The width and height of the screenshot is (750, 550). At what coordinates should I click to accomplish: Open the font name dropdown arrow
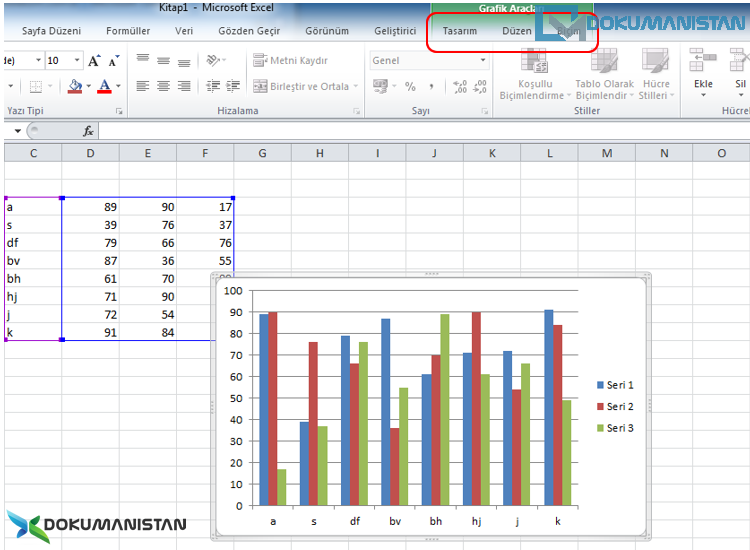click(x=38, y=60)
